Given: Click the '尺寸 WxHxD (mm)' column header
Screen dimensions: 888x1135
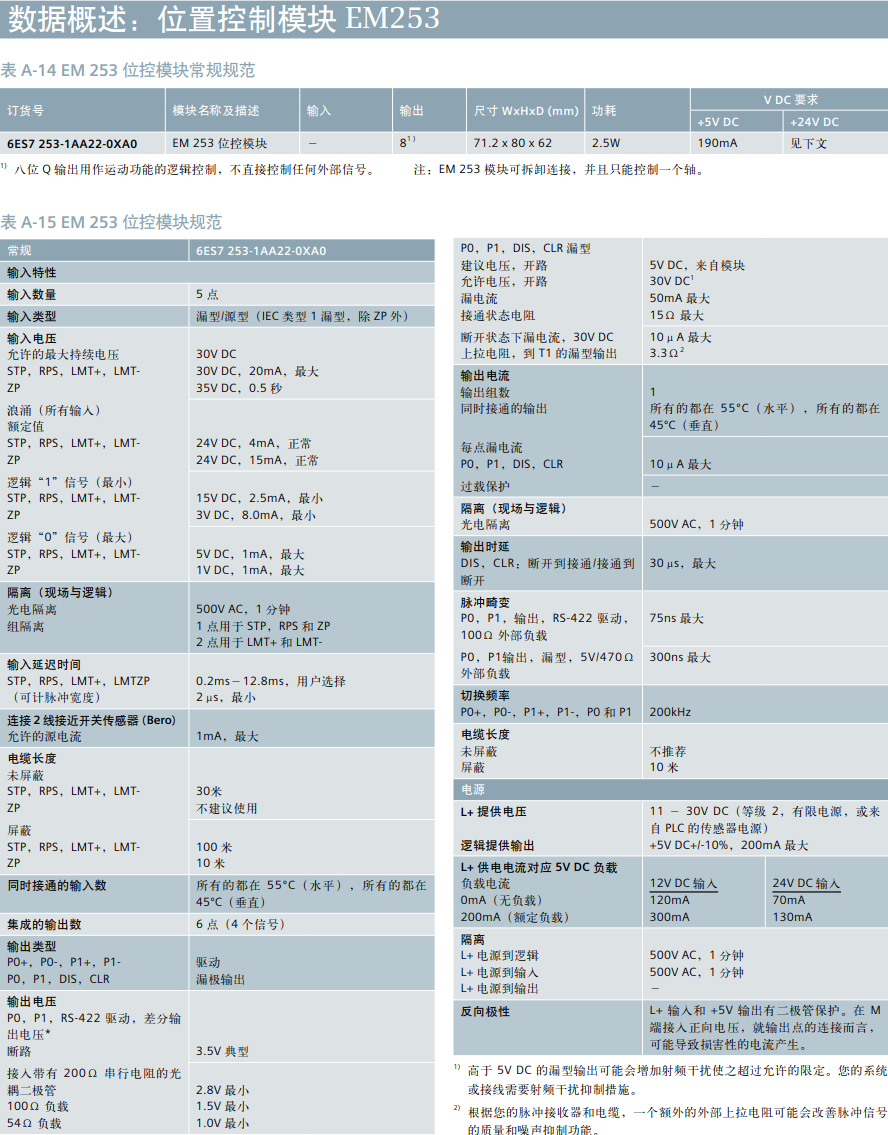Looking at the screenshot, I should click(x=526, y=111).
